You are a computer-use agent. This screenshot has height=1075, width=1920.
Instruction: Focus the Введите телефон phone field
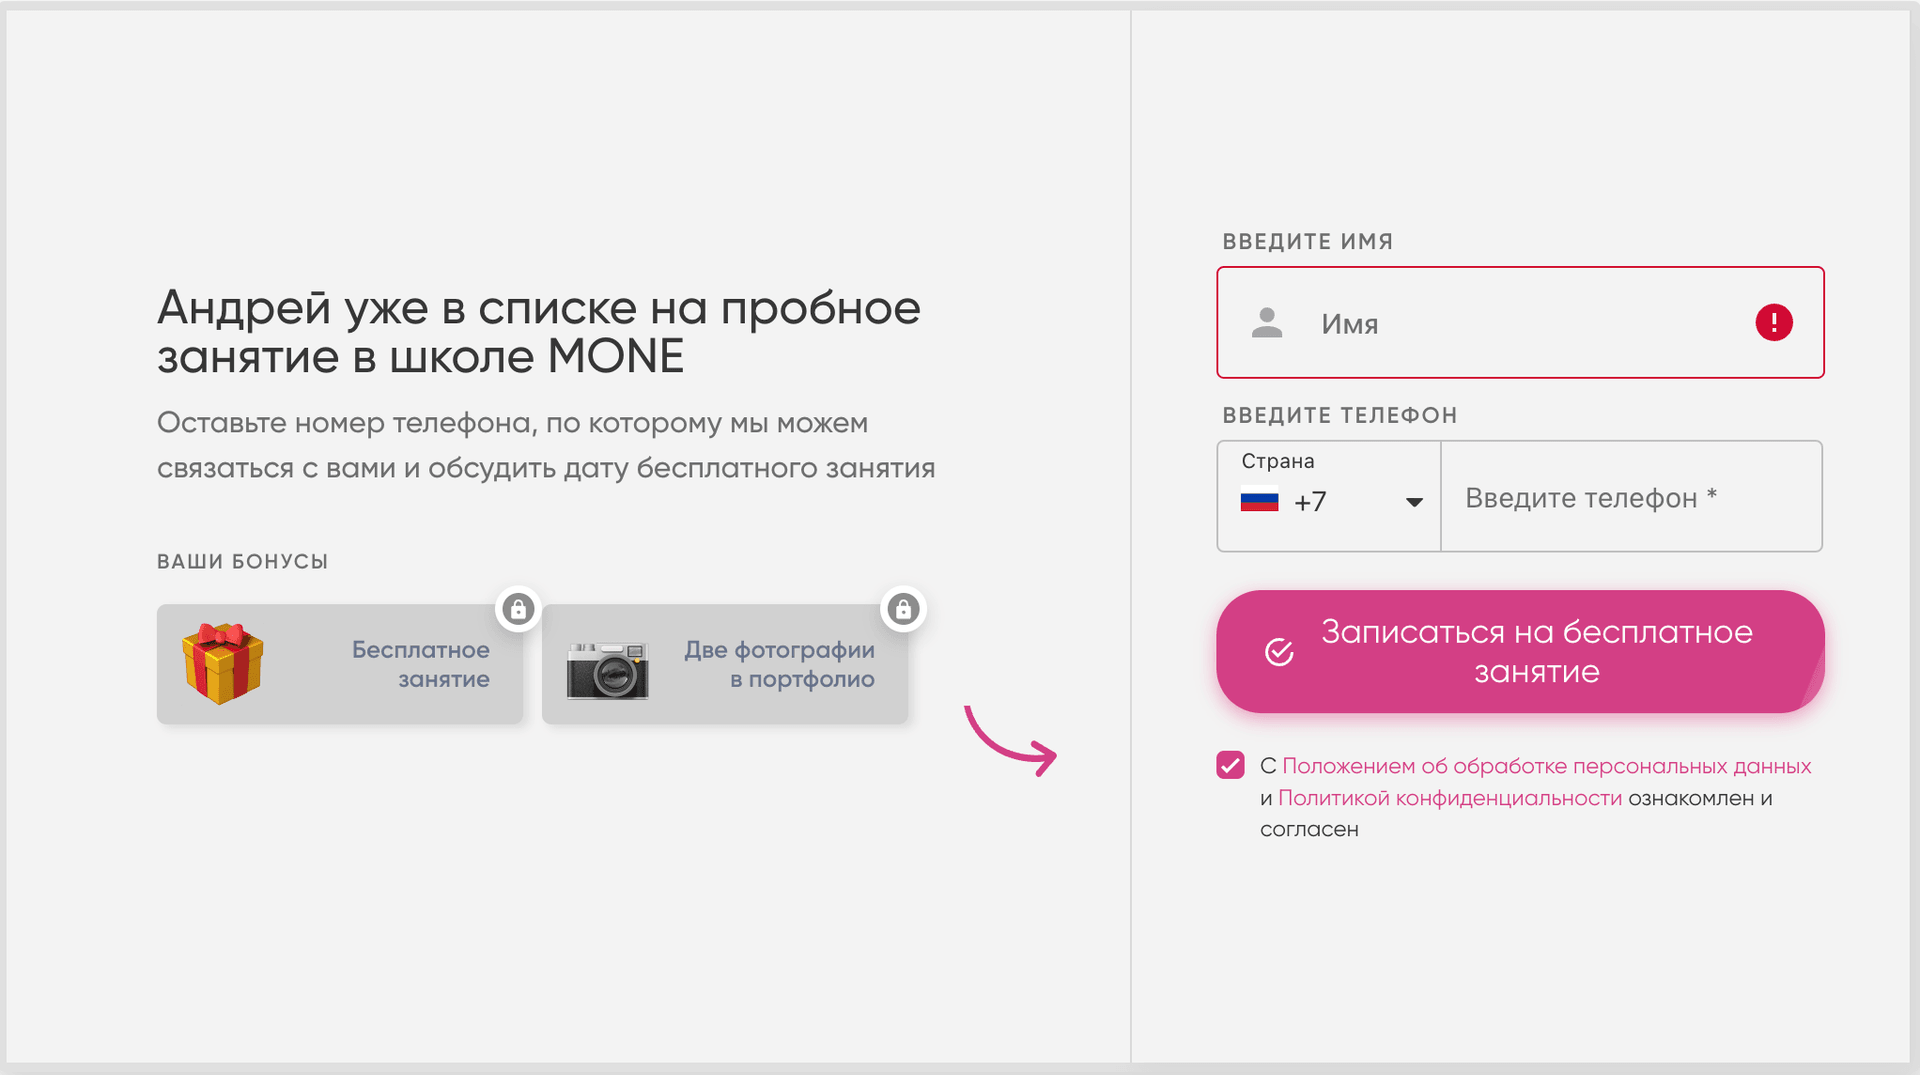pyautogui.click(x=1631, y=497)
